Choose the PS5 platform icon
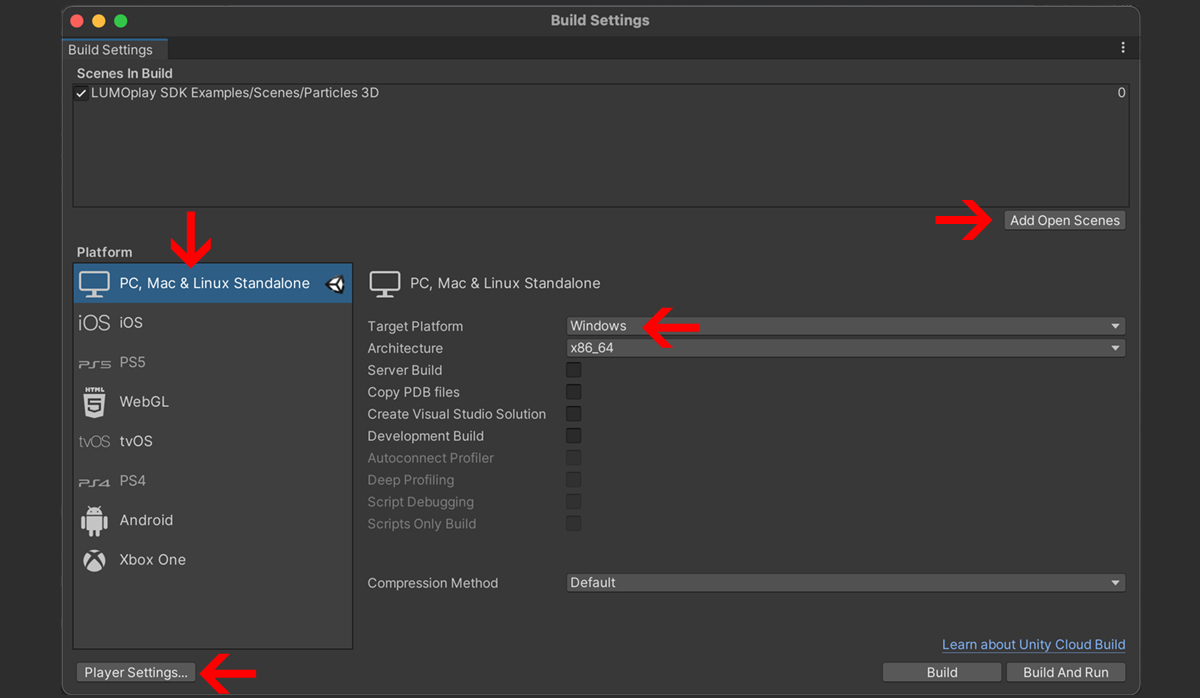 click(94, 363)
